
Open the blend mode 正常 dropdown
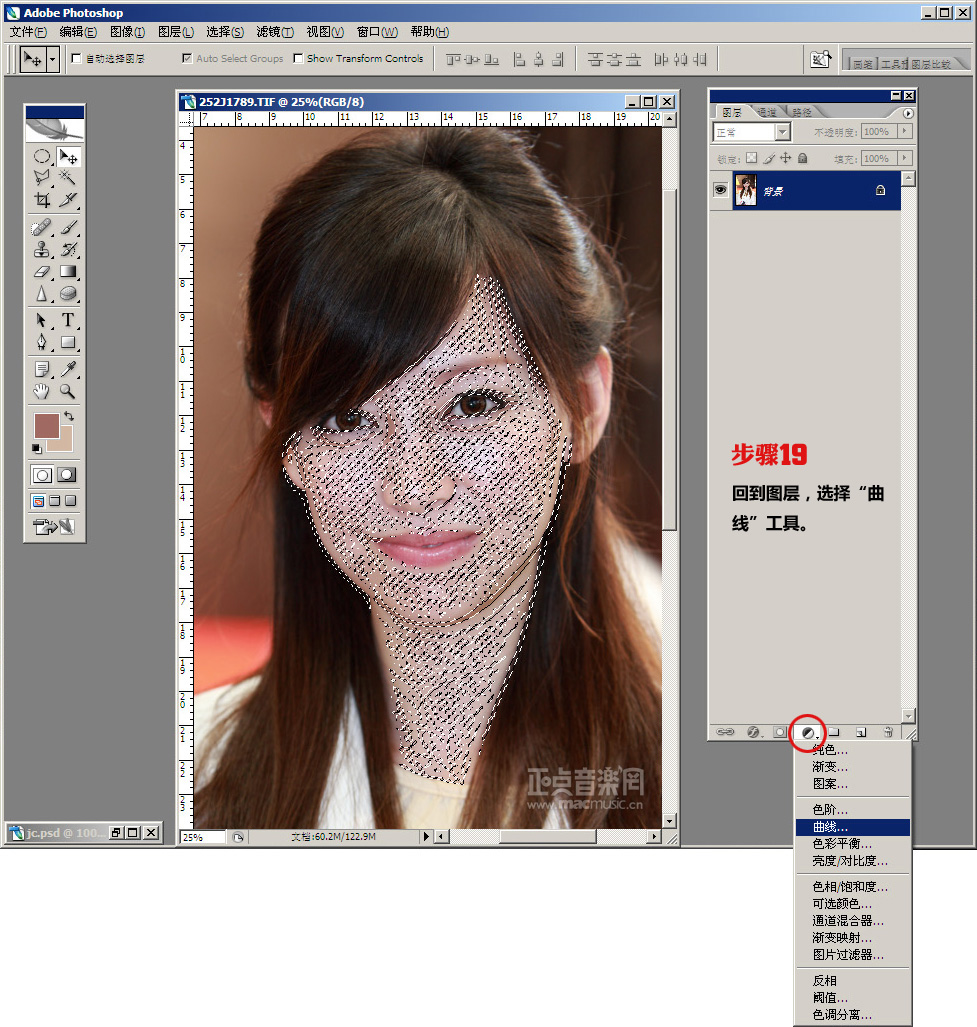[751, 132]
